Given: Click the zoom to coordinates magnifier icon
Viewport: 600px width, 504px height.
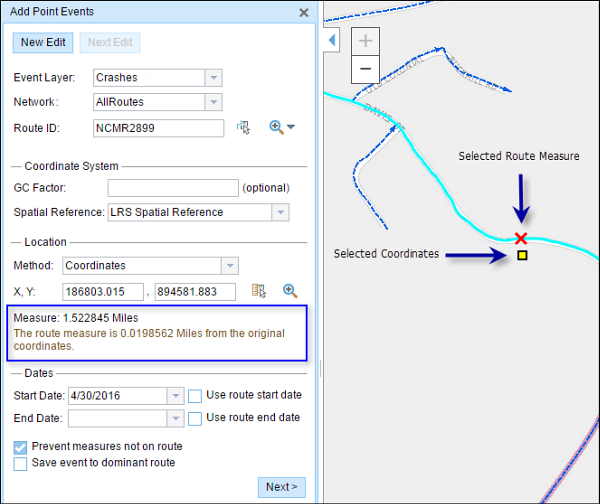Looking at the screenshot, I should coord(290,291).
